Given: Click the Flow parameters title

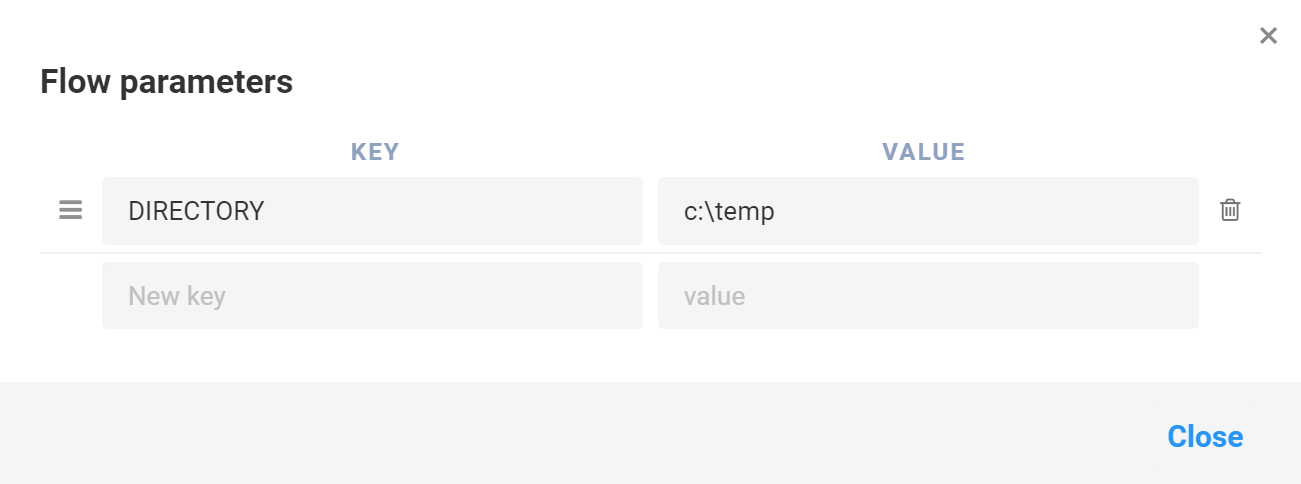Looking at the screenshot, I should coord(166,82).
